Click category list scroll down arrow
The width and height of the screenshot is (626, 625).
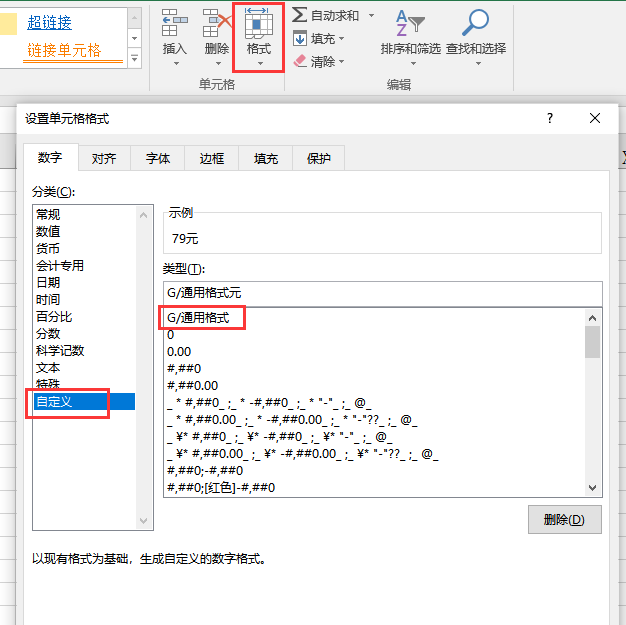(144, 521)
